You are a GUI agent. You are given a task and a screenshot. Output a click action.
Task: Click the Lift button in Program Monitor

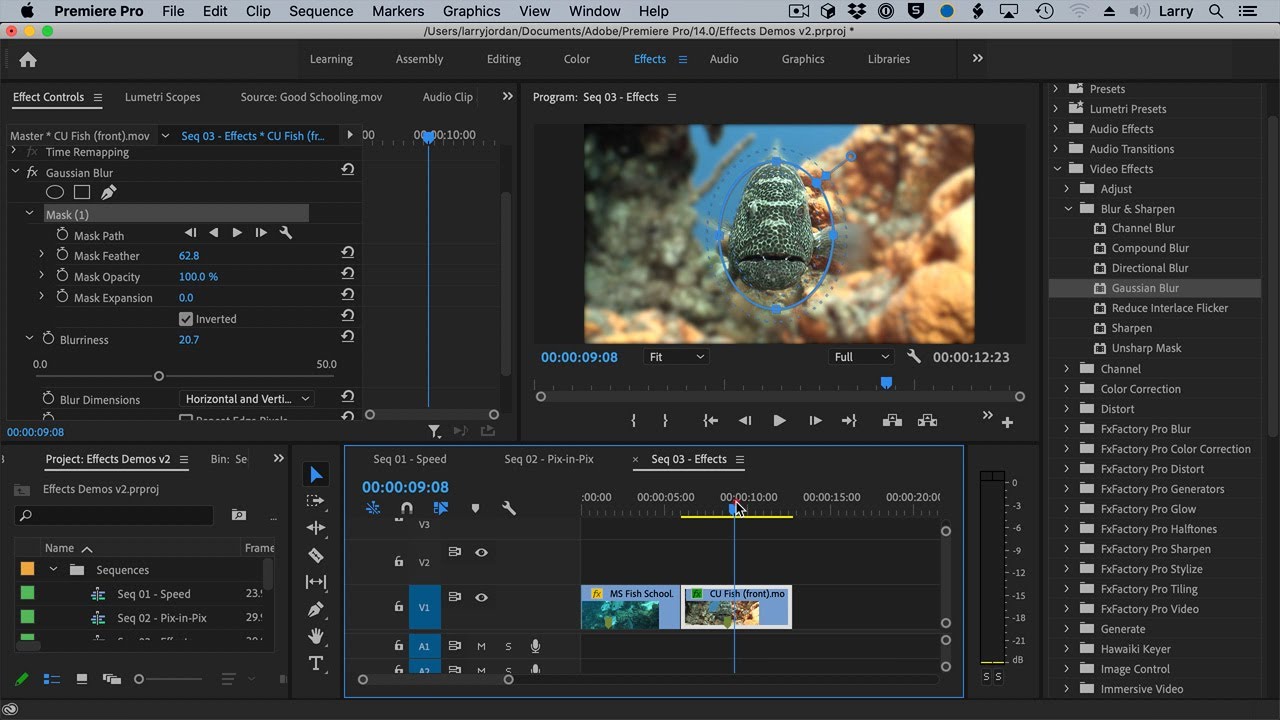click(892, 421)
